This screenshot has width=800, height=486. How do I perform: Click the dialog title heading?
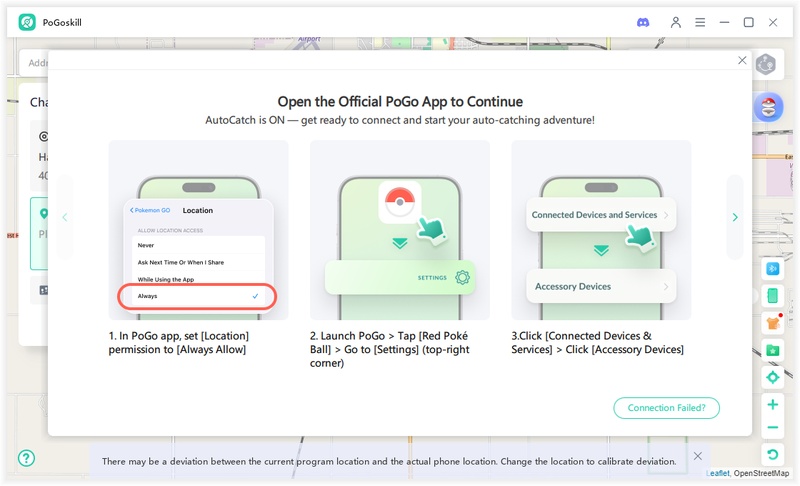click(400, 102)
